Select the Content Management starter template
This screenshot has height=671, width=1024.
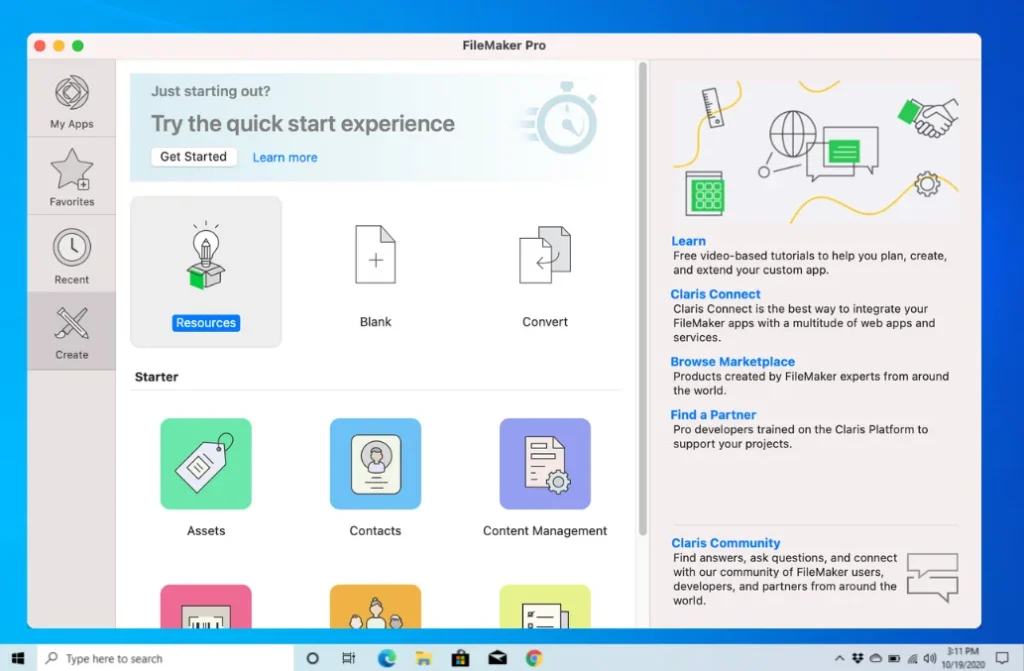(x=545, y=464)
